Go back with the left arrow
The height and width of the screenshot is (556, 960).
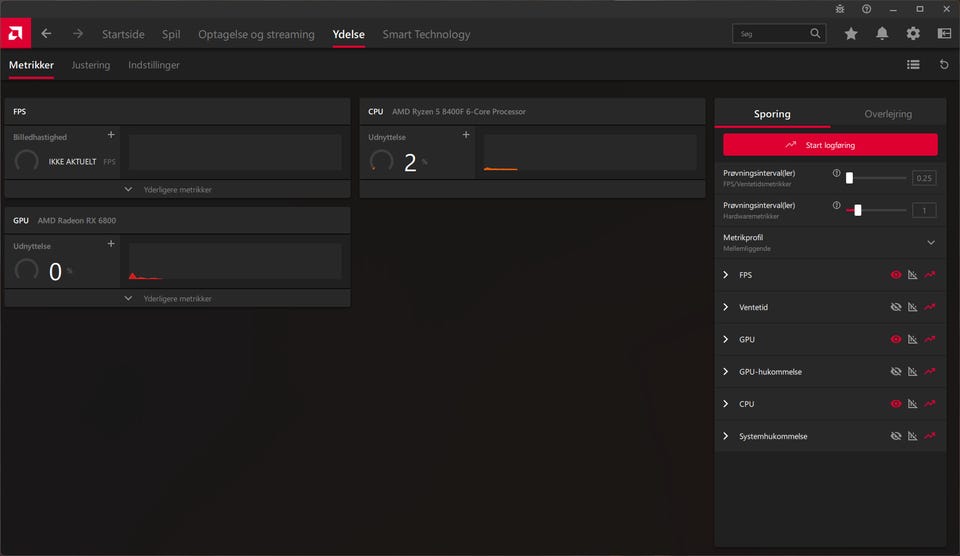(46, 34)
